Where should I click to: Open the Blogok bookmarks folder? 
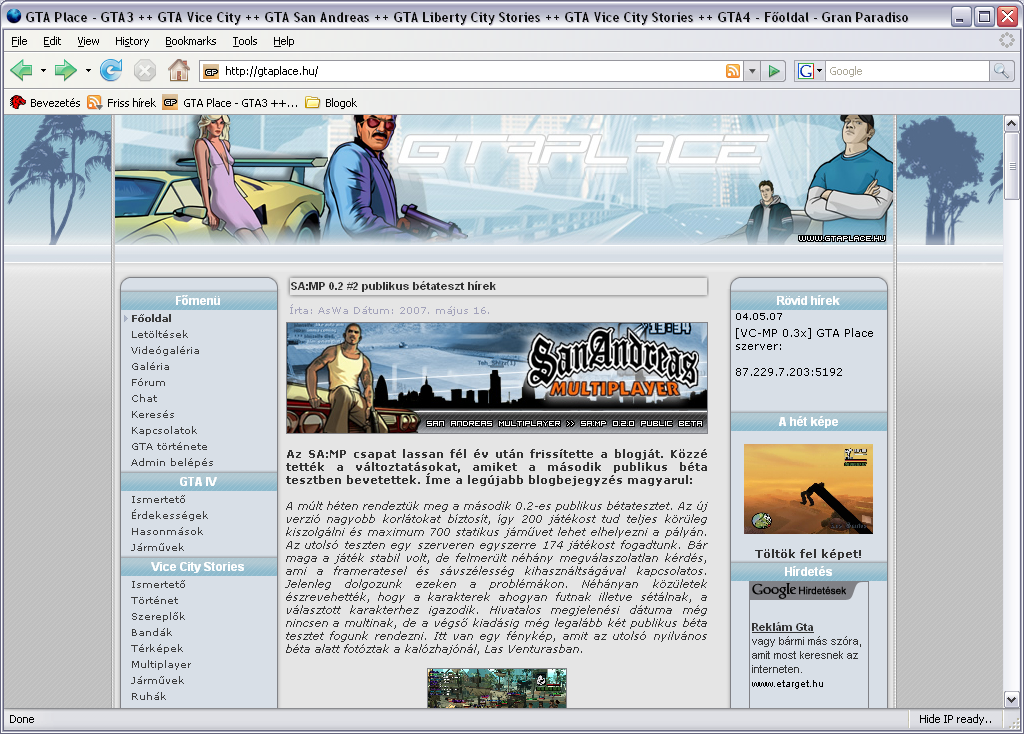click(331, 103)
